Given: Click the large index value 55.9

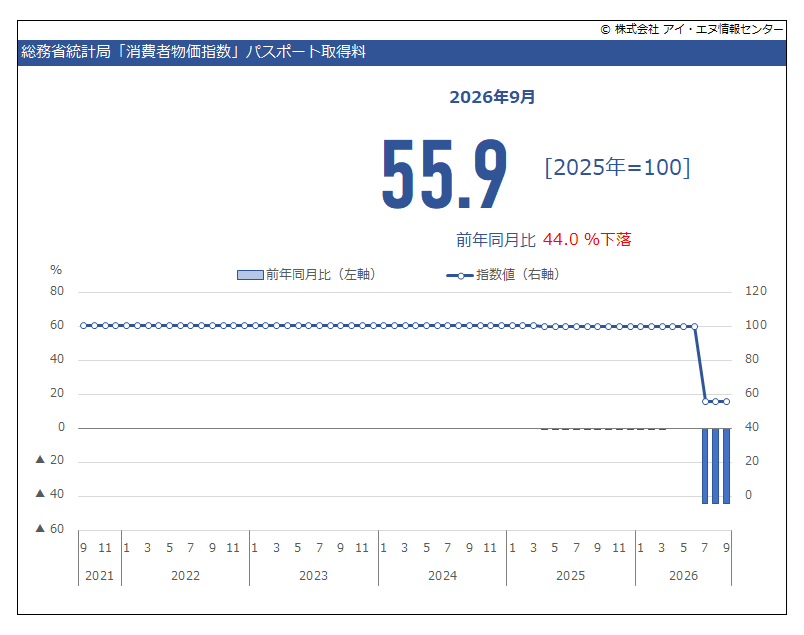Looking at the screenshot, I should click(x=445, y=173).
